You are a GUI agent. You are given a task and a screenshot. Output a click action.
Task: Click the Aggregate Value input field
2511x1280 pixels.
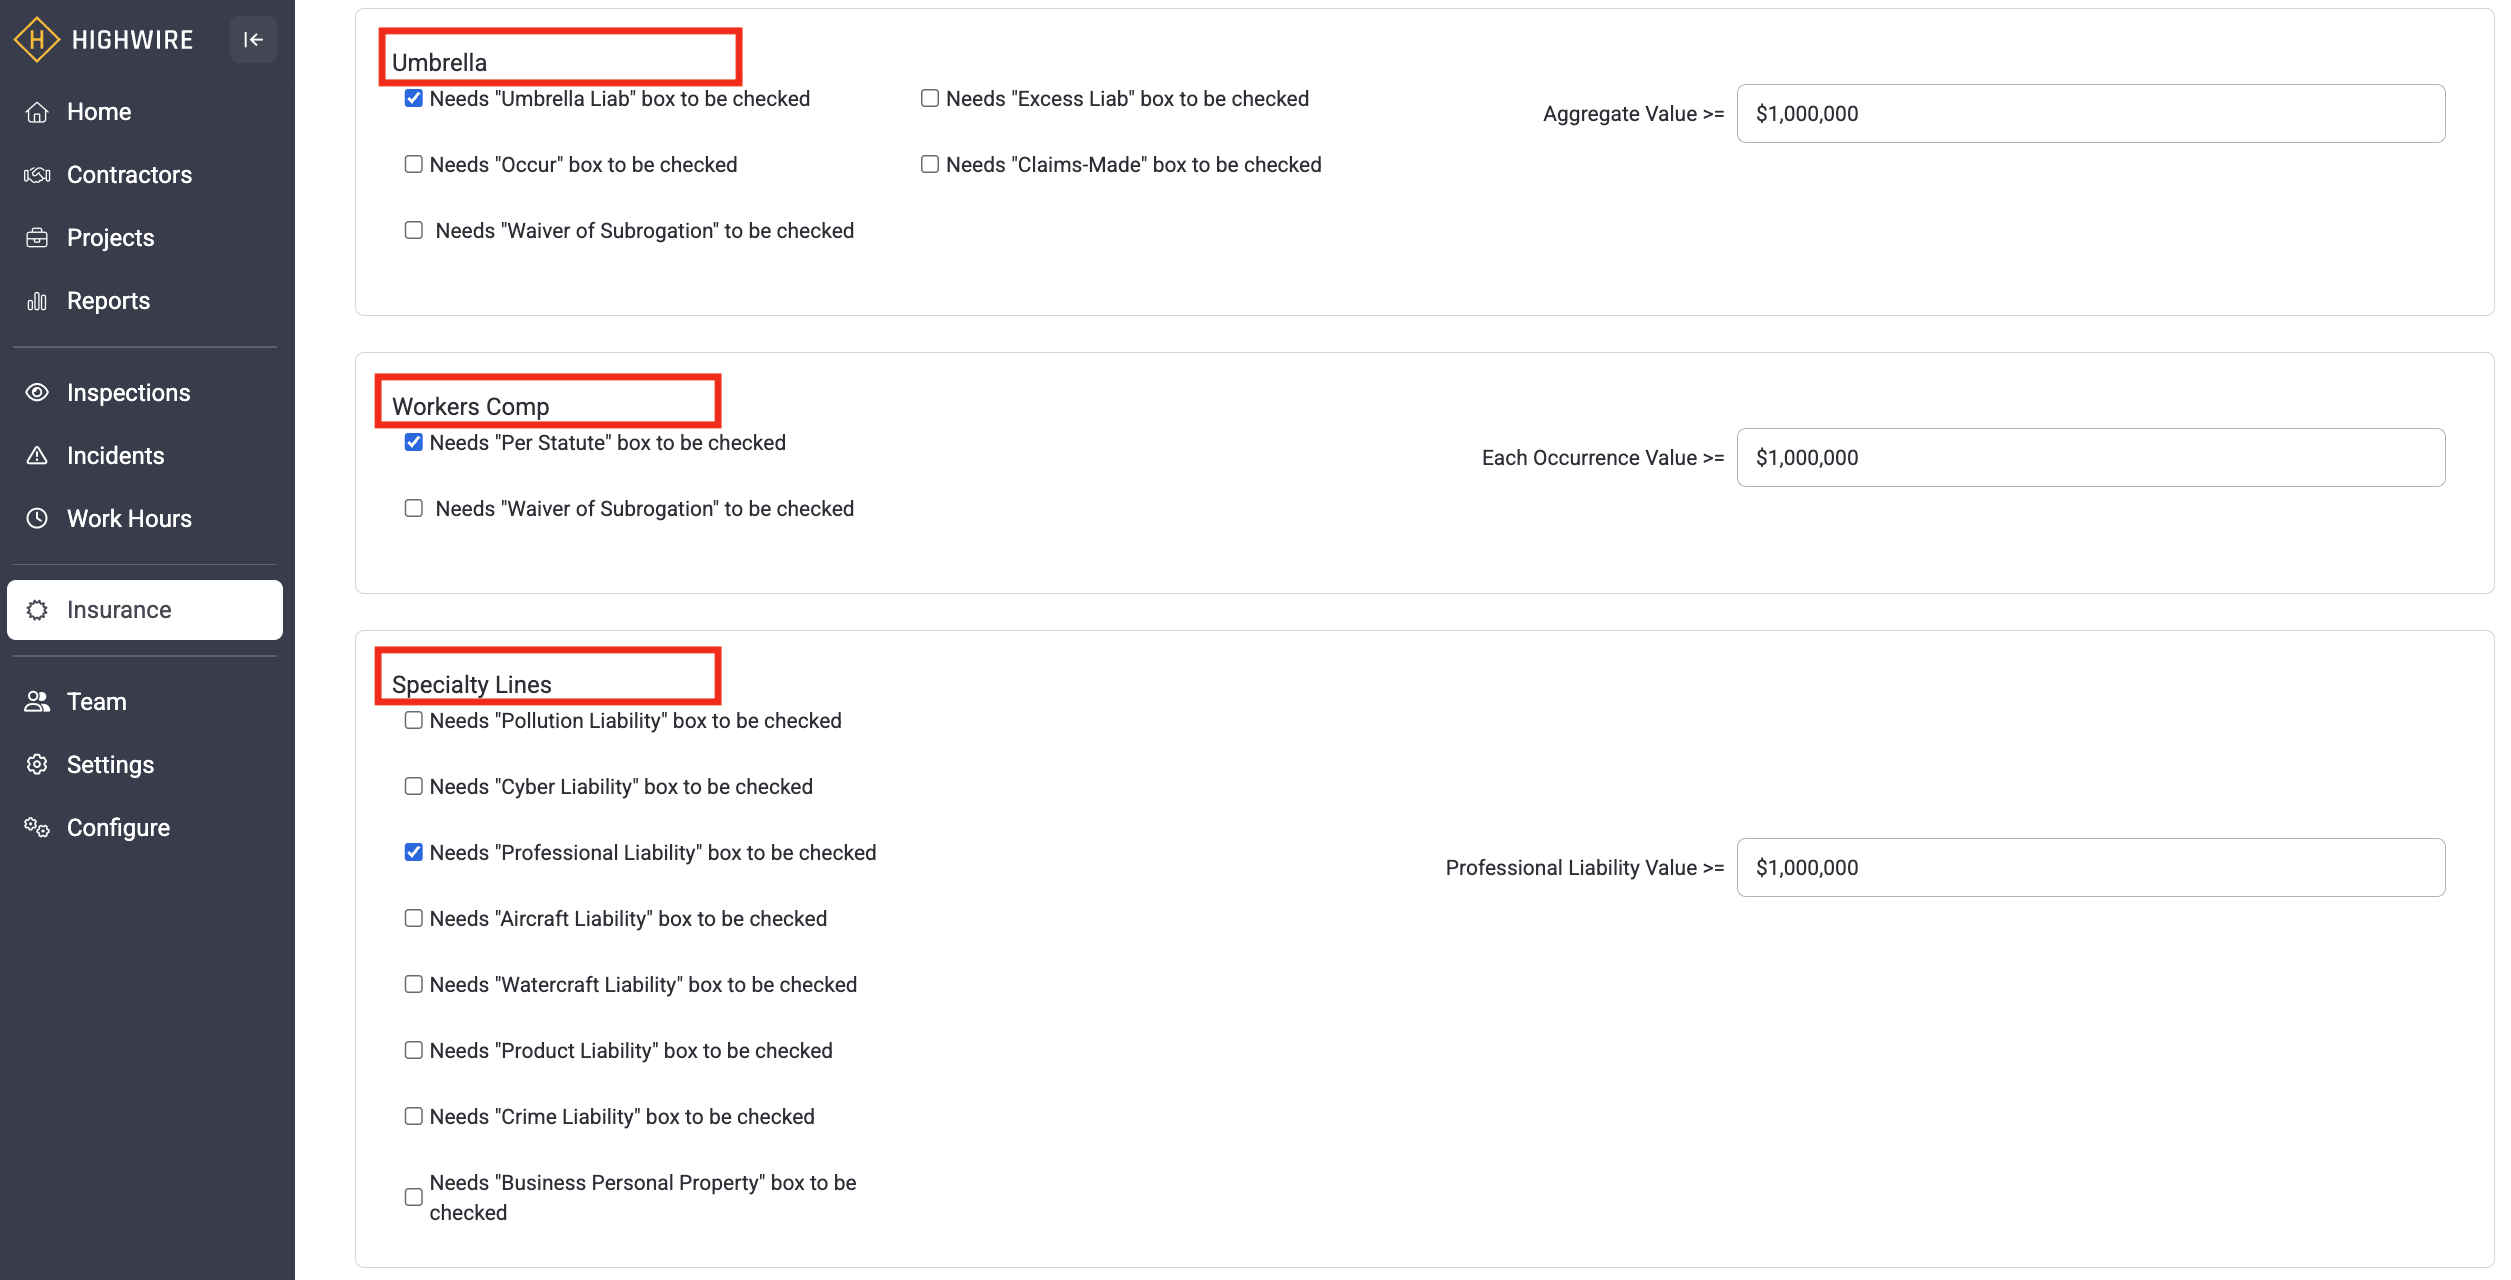(2090, 114)
